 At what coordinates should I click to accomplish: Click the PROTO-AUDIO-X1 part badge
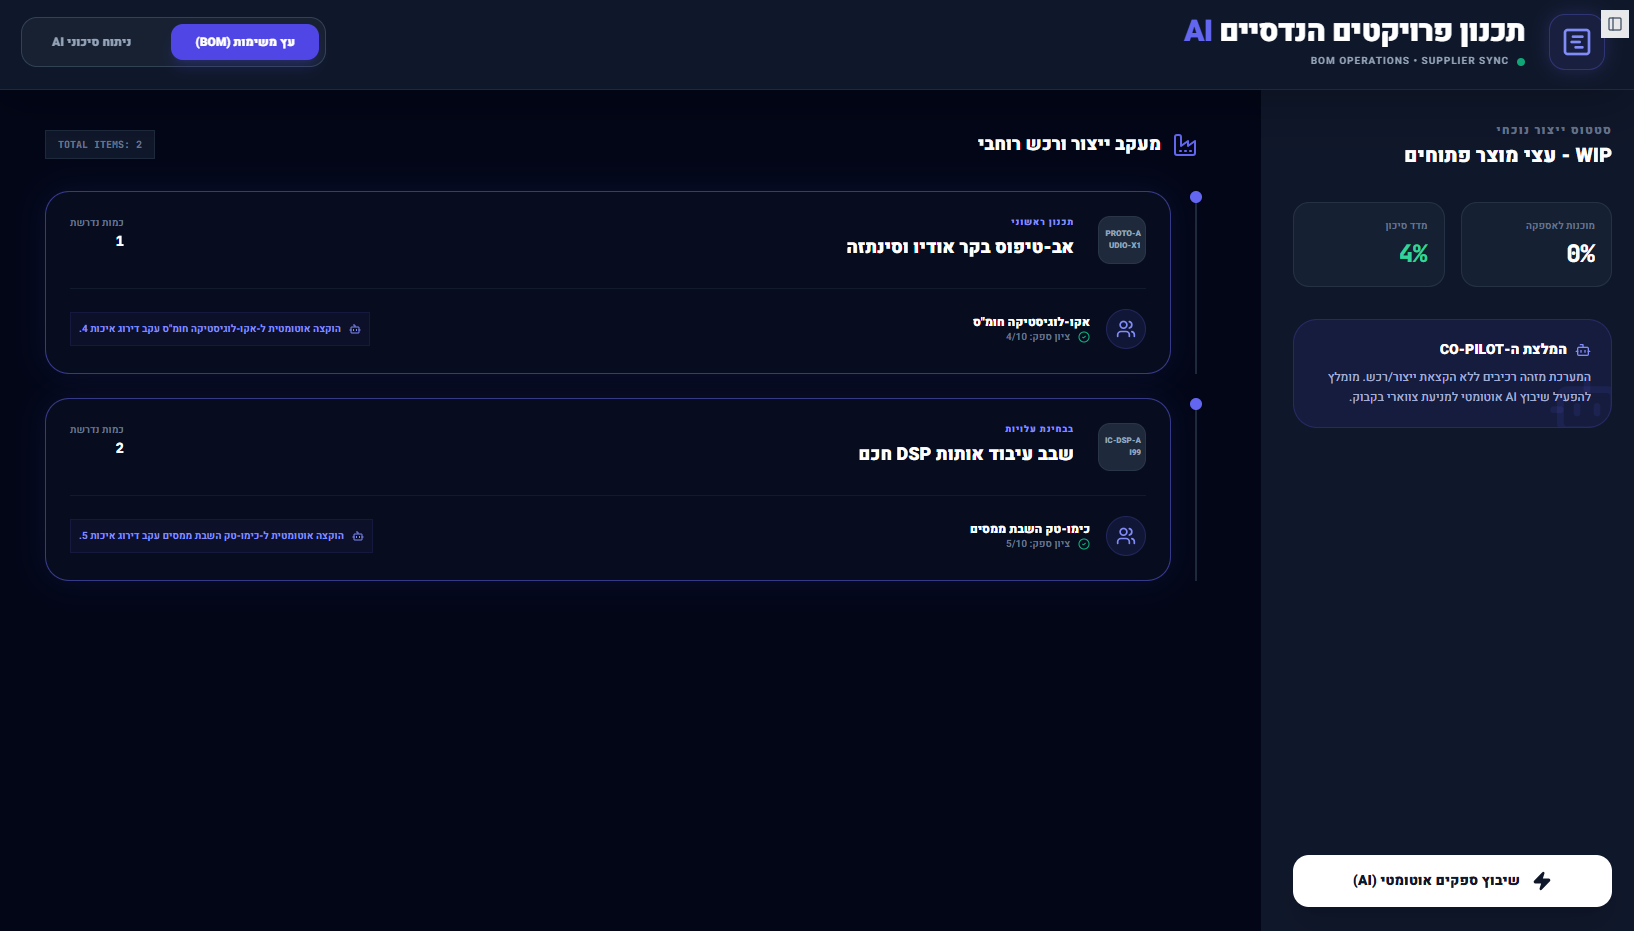(1122, 240)
